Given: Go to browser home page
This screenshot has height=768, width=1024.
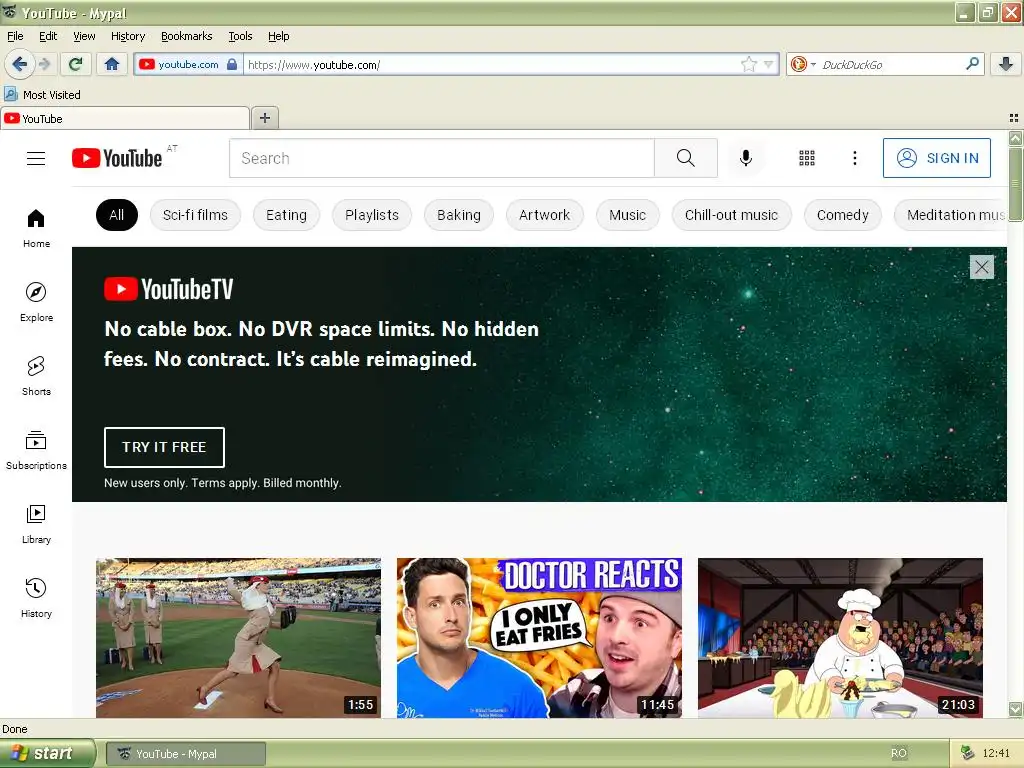Looking at the screenshot, I should (112, 64).
